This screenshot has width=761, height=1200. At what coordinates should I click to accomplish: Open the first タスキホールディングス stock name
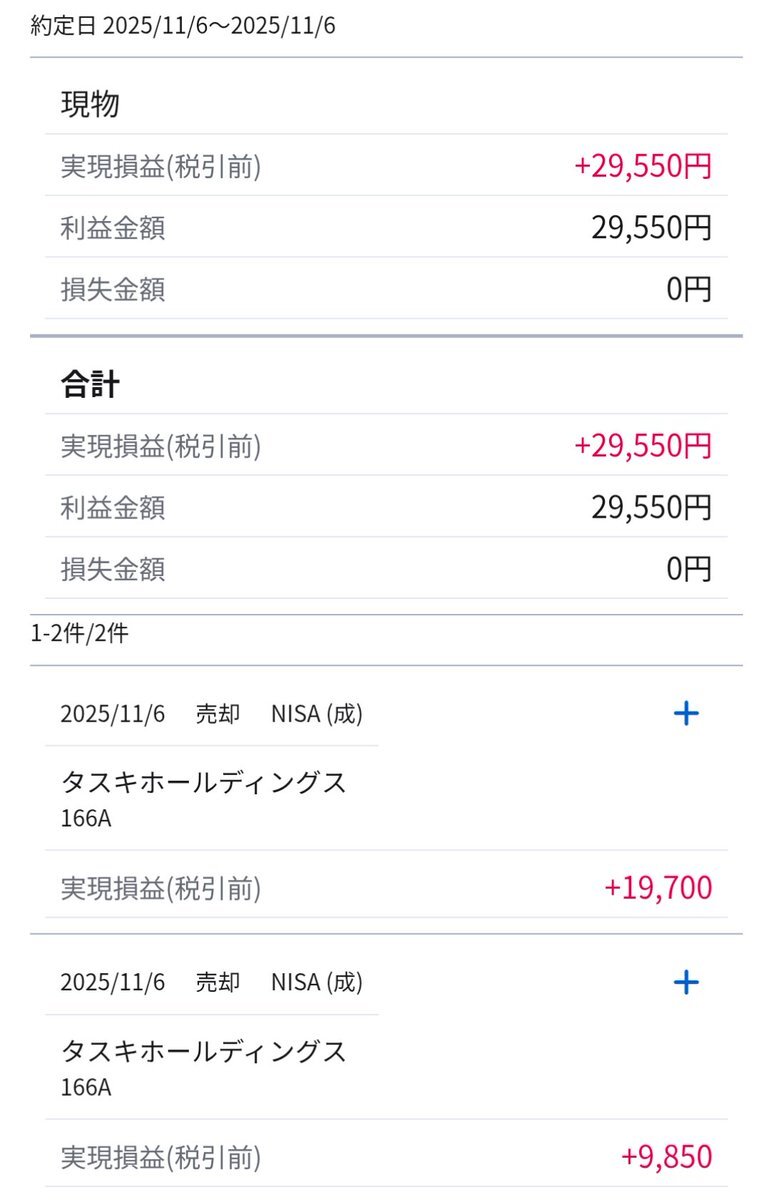(204, 782)
